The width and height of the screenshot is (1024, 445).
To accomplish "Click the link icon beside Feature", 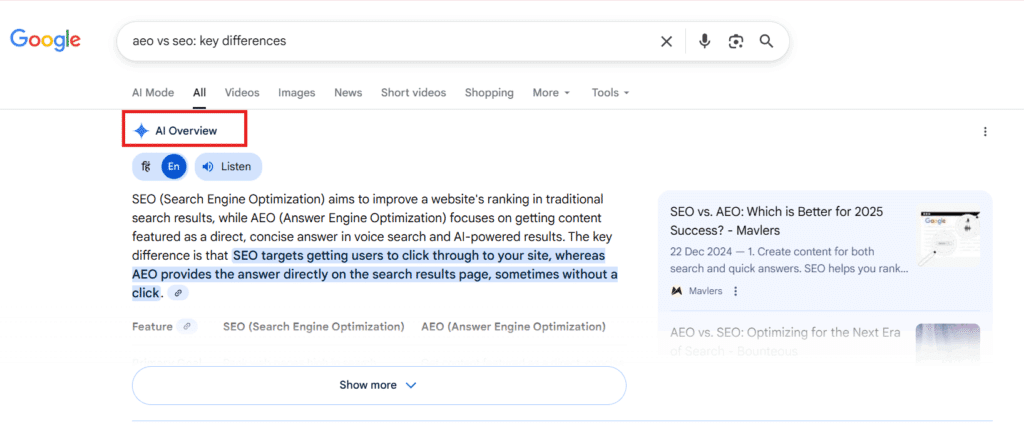I will click(187, 326).
